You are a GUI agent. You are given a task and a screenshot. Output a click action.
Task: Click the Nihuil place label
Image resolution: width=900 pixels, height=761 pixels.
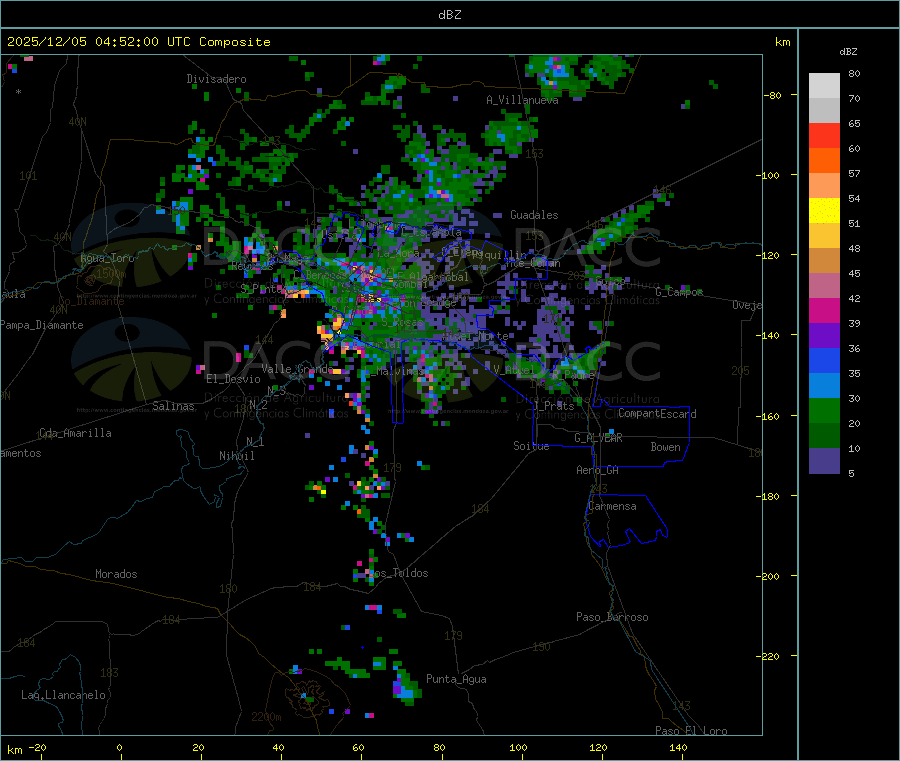point(237,456)
